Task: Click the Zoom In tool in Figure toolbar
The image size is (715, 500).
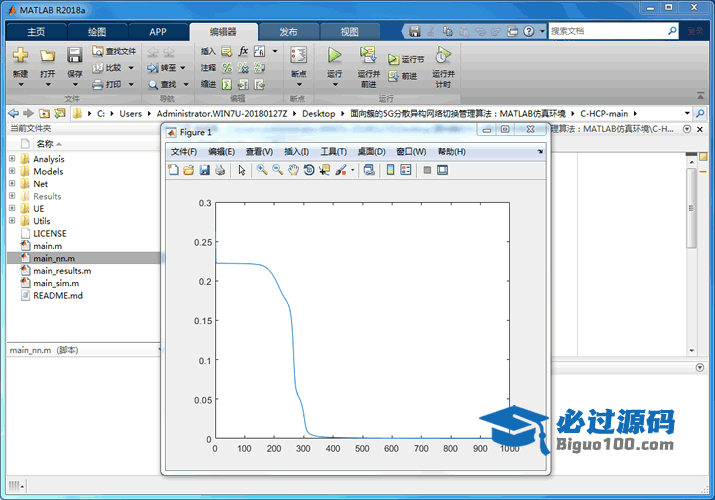Action: click(x=261, y=170)
